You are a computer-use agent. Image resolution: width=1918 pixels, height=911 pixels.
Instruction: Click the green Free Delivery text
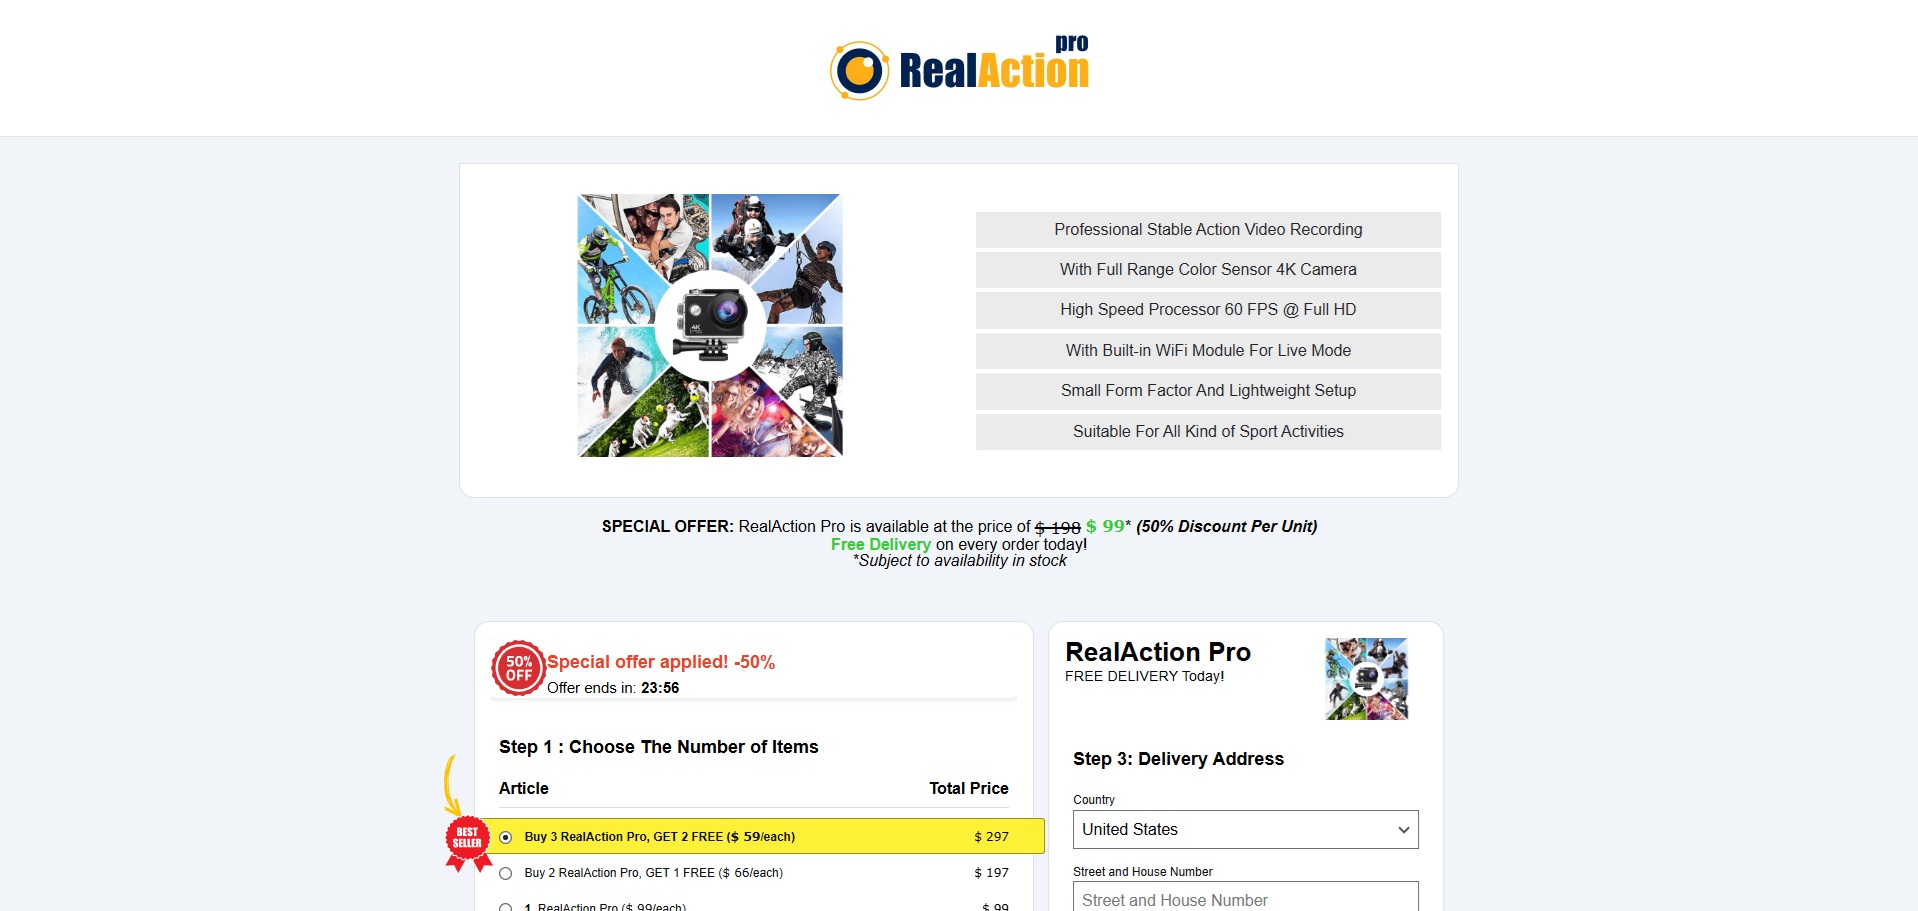(880, 545)
